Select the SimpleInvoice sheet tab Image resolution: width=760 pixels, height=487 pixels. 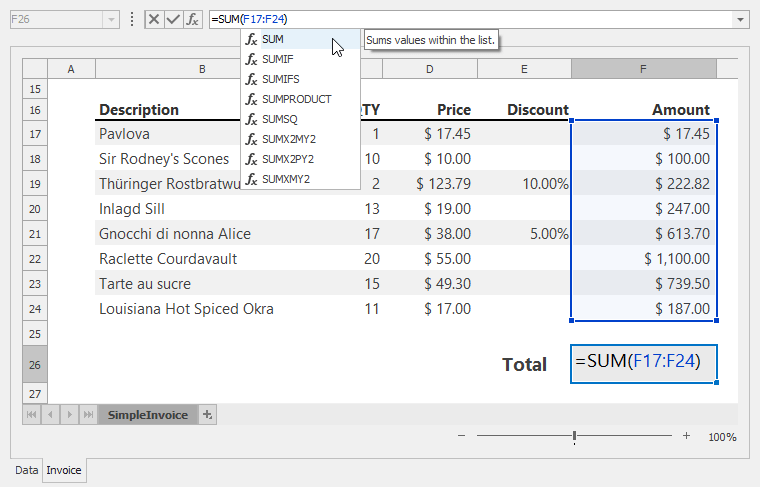pyautogui.click(x=148, y=414)
